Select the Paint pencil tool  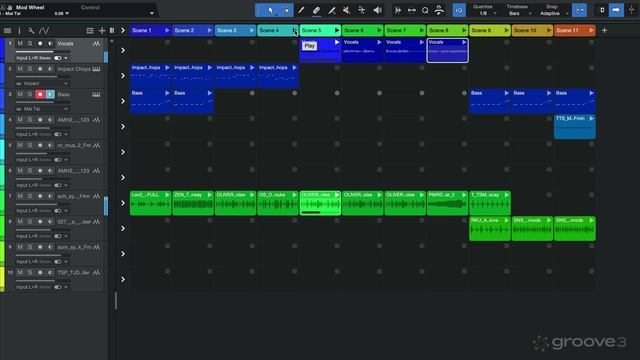click(x=301, y=10)
